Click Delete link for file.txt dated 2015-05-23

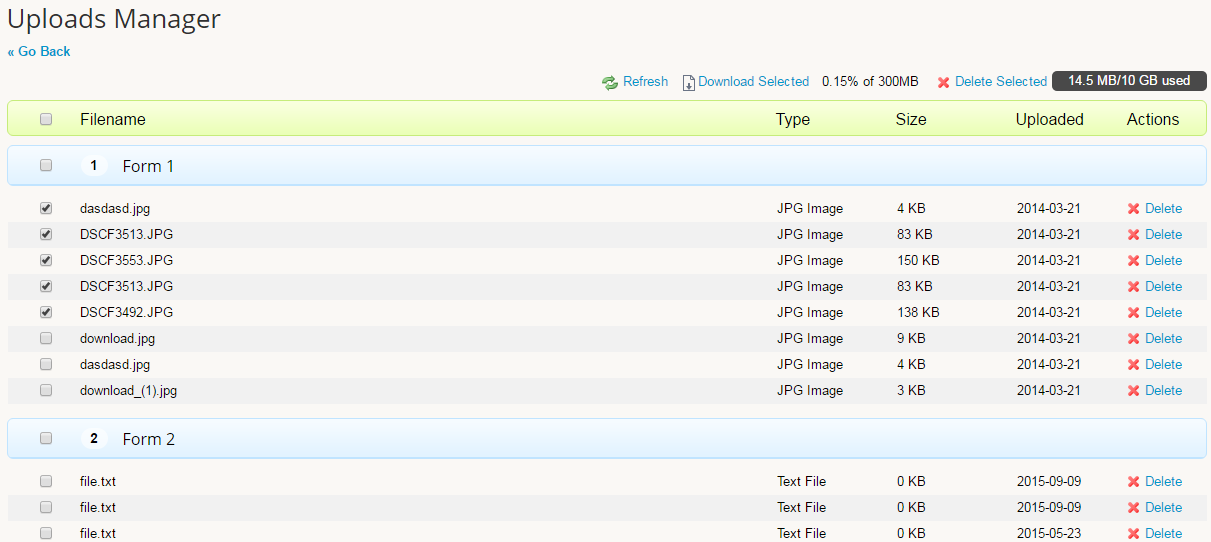(x=1163, y=534)
